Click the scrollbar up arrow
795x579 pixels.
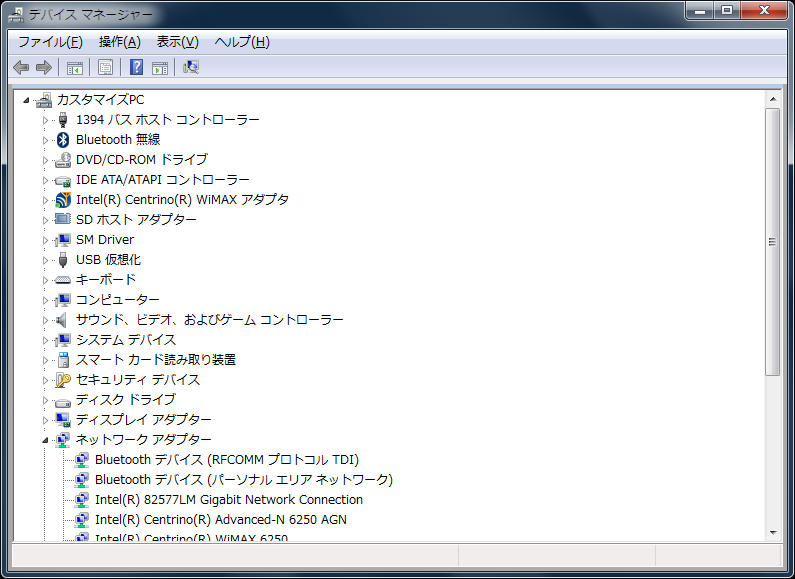[x=773, y=99]
